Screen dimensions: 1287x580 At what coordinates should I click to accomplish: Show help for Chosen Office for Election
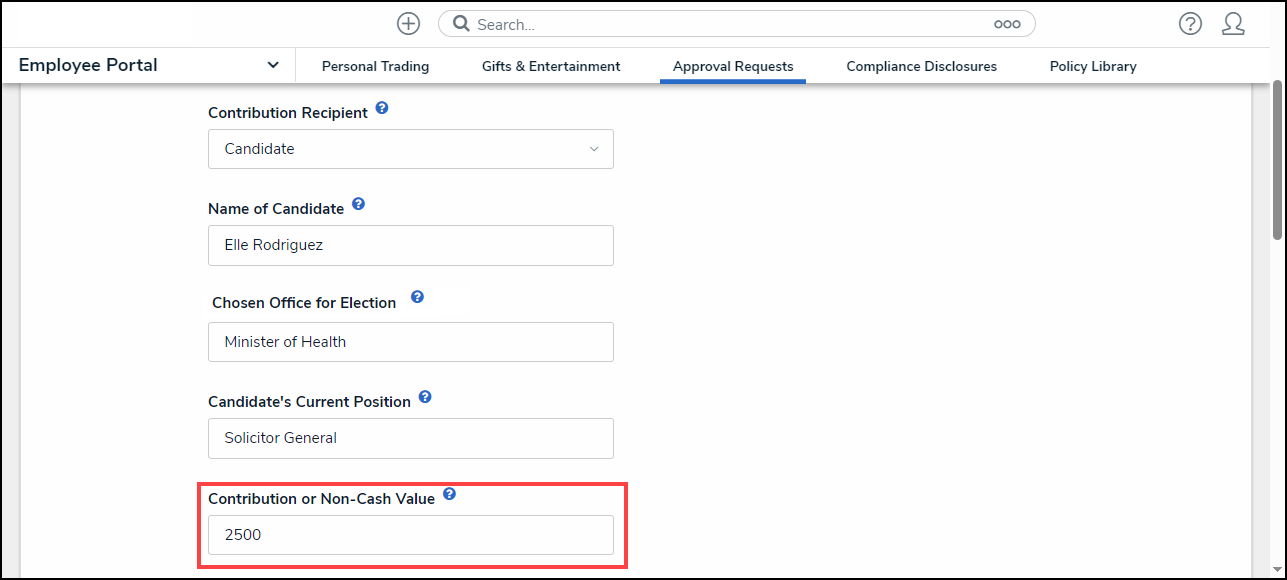417,297
